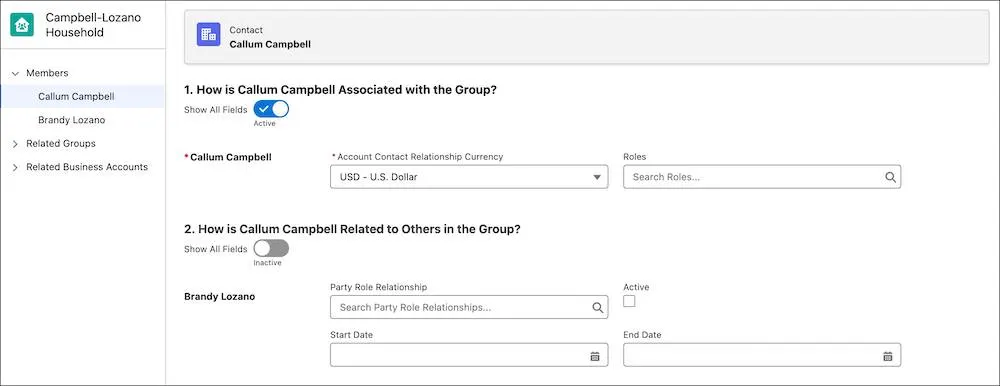Screen dimensions: 1000x386
Task: Click the Start Date input field
Action: pyautogui.click(x=469, y=355)
